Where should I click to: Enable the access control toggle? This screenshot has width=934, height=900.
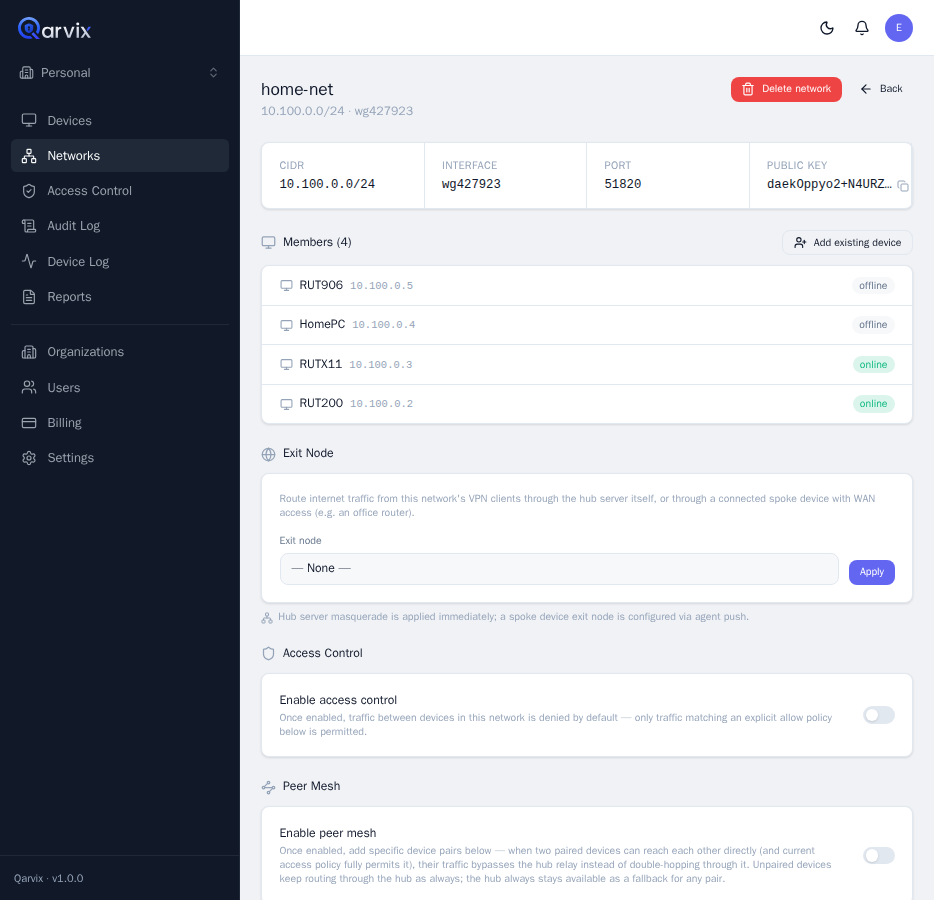coord(879,715)
